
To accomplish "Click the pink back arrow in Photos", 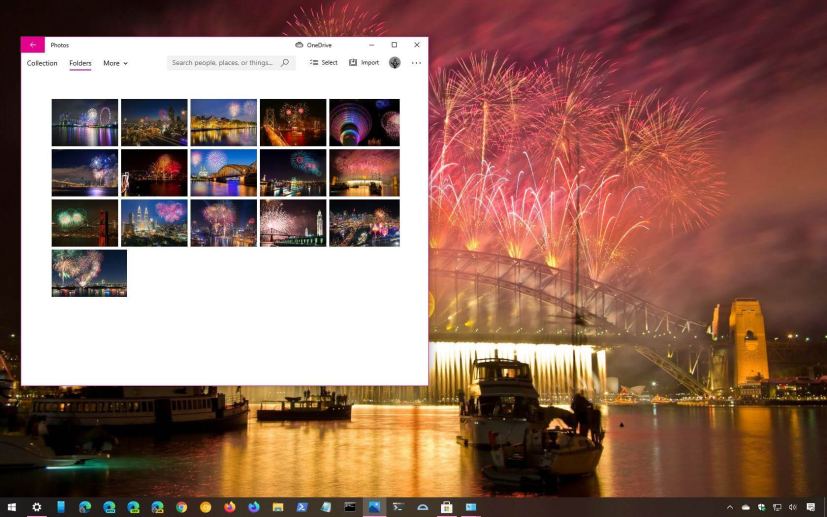I will (x=33, y=45).
